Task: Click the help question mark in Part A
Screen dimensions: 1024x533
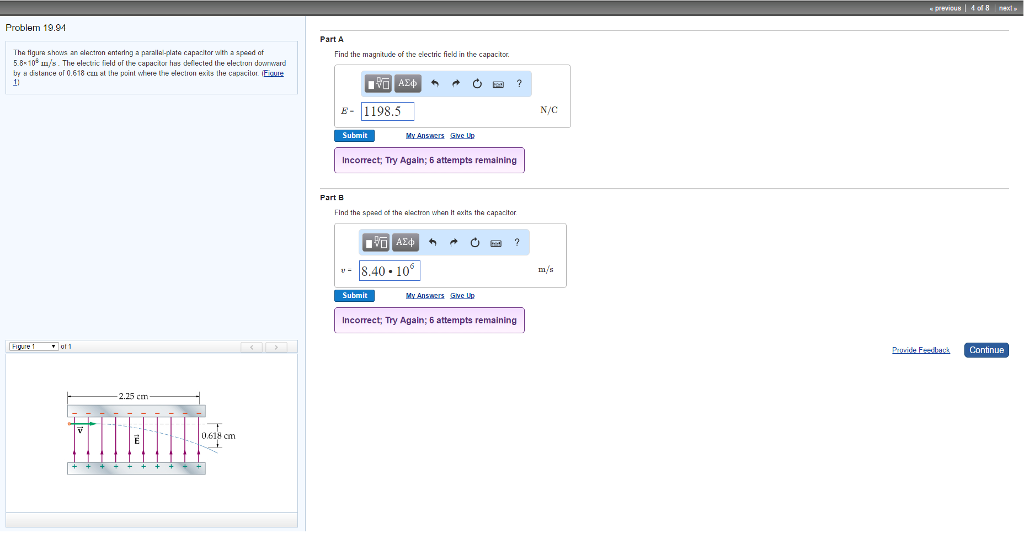Action: pyautogui.click(x=519, y=84)
